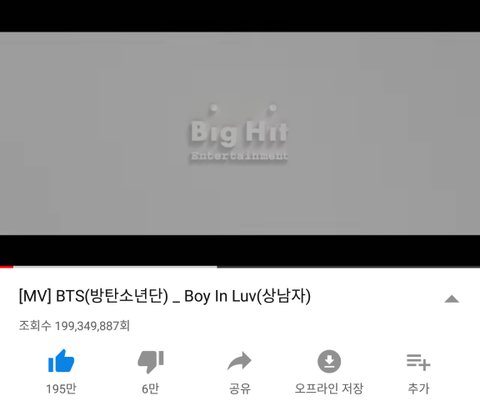The image size is (480, 406).
Task: Expand the video description with the arrow
Action: click(x=452, y=299)
